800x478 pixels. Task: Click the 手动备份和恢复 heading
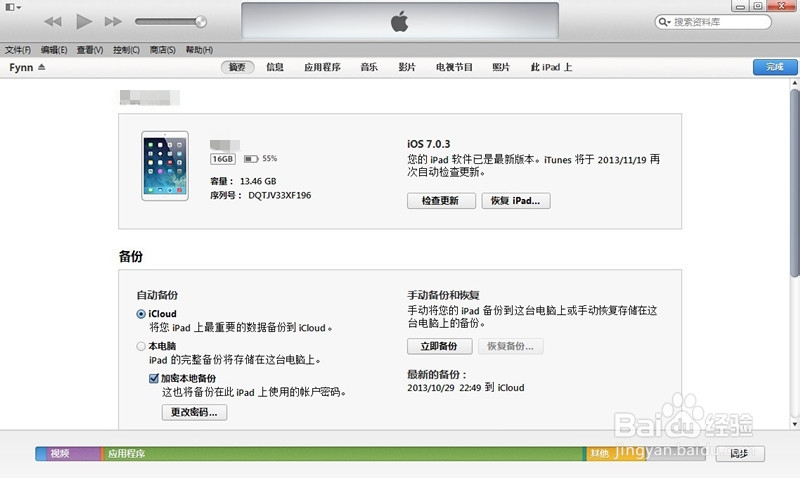443,295
